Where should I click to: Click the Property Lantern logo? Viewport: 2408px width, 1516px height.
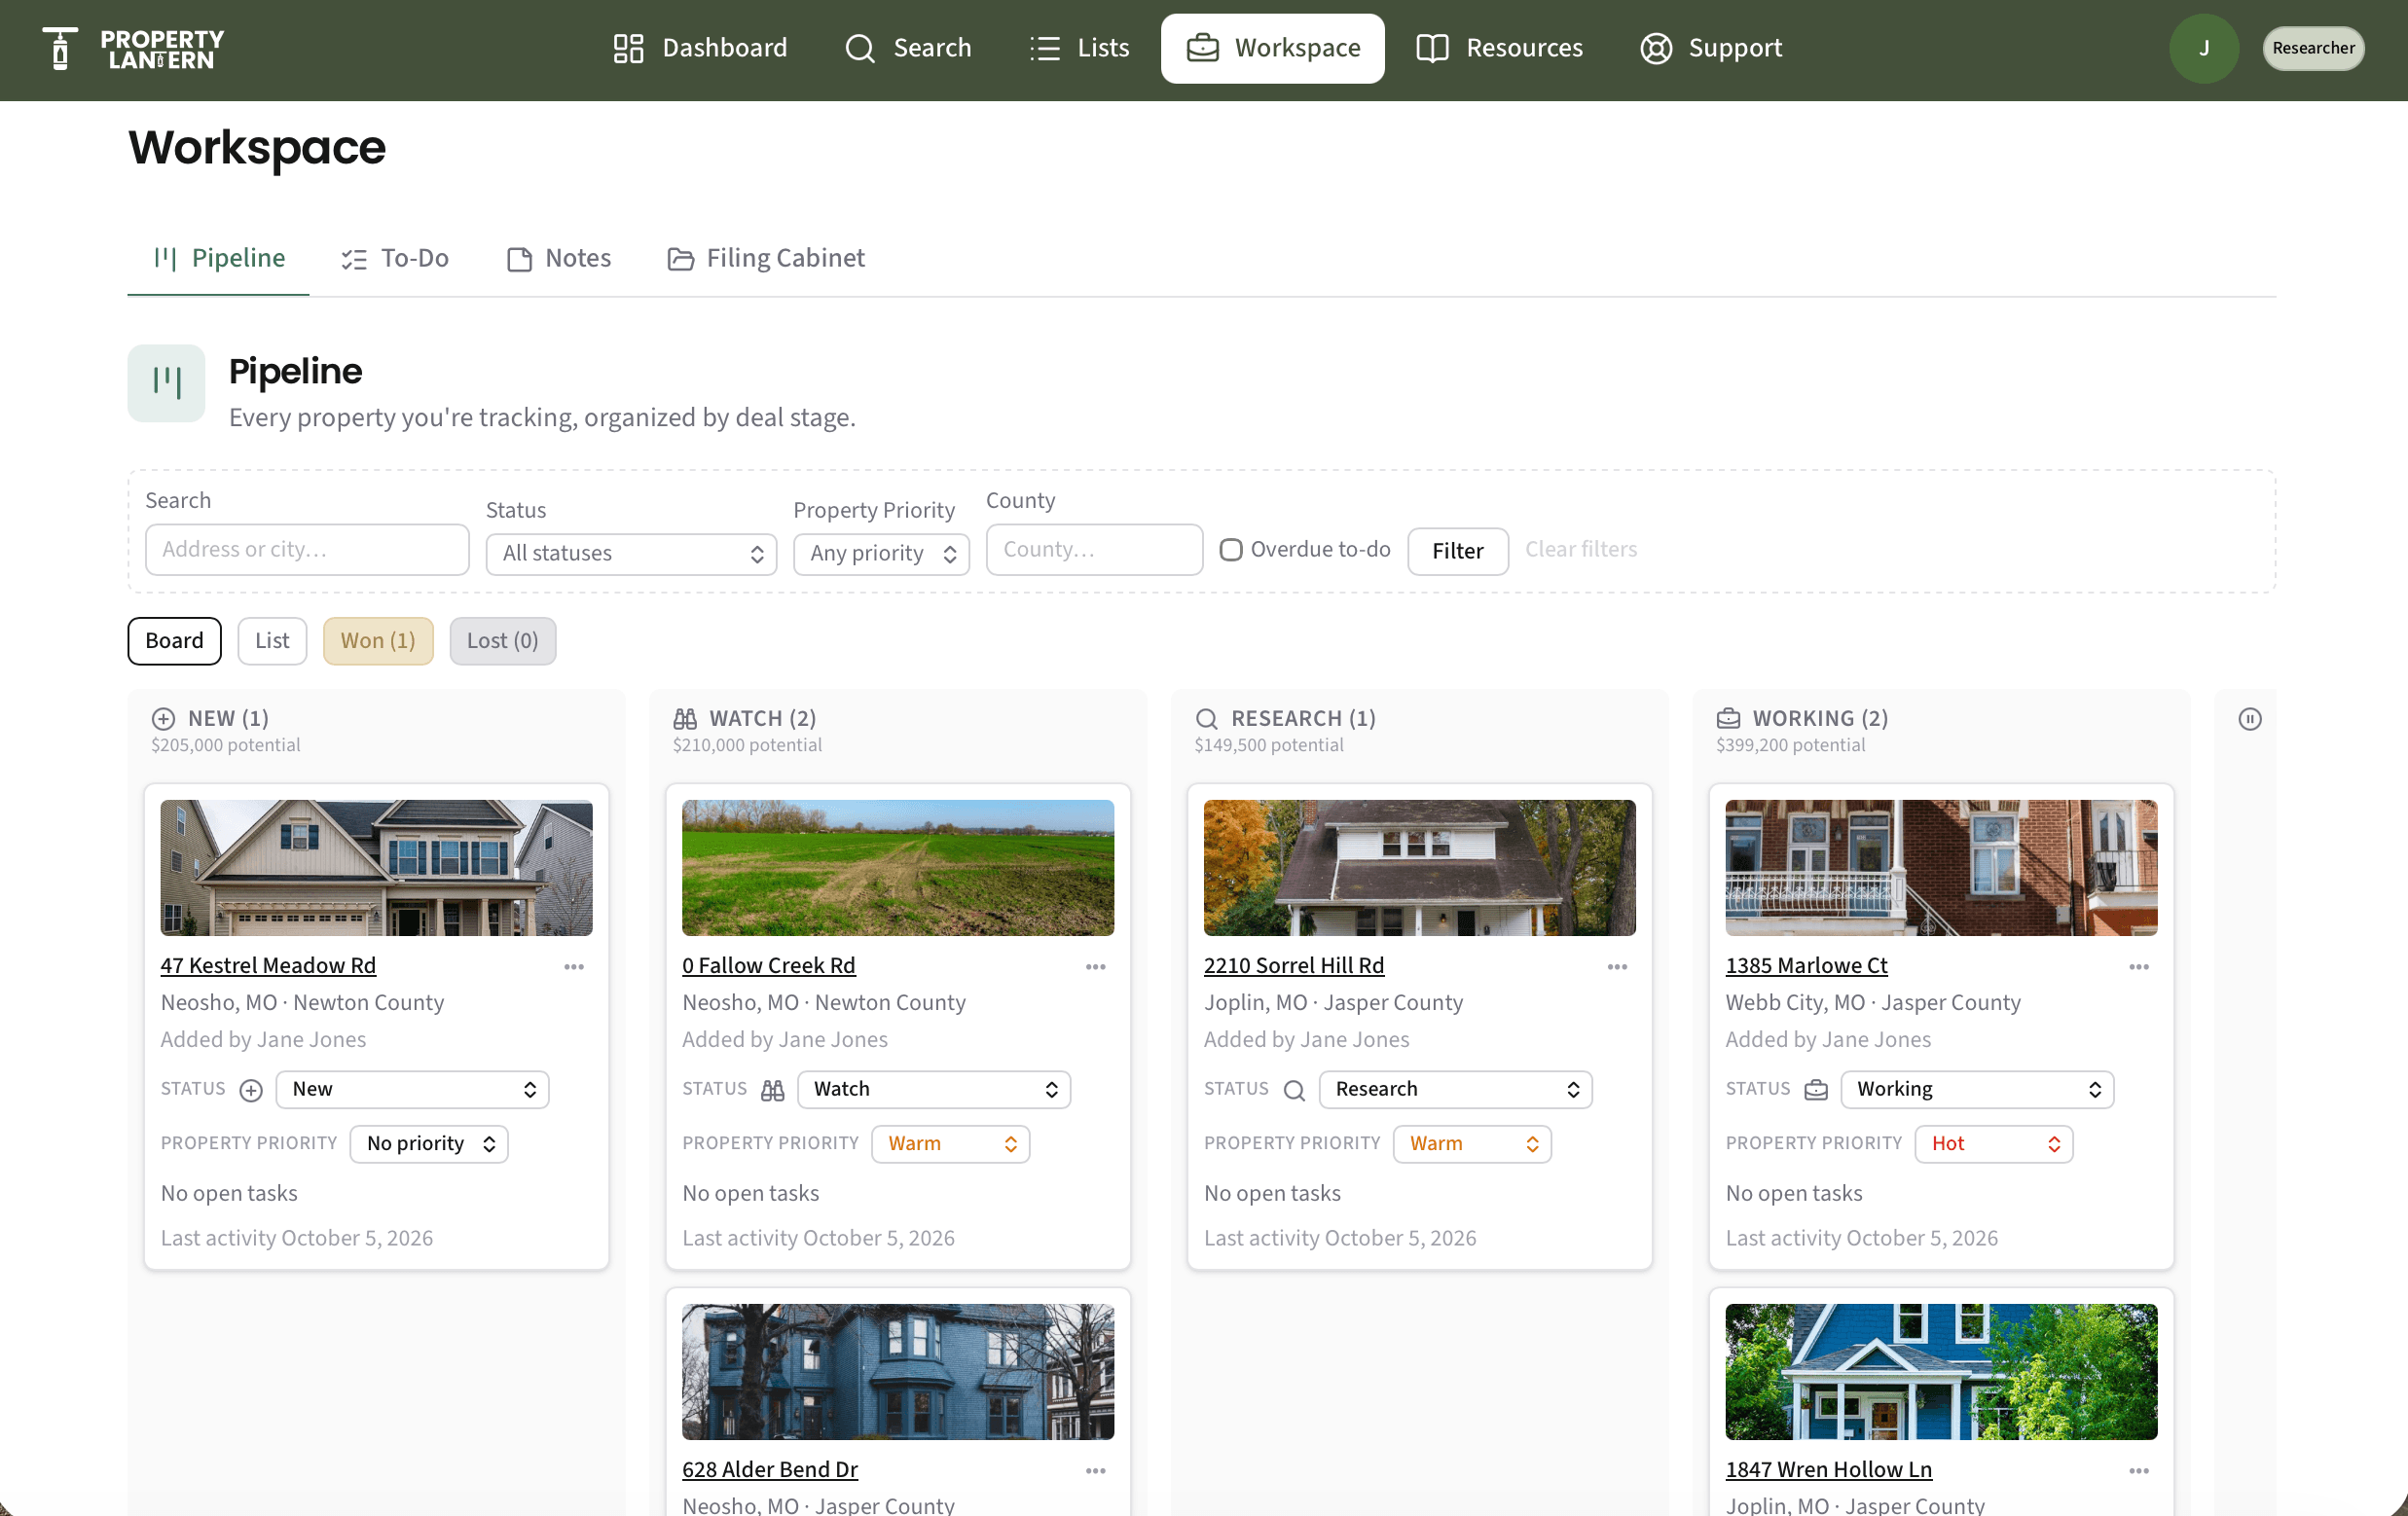pos(133,48)
